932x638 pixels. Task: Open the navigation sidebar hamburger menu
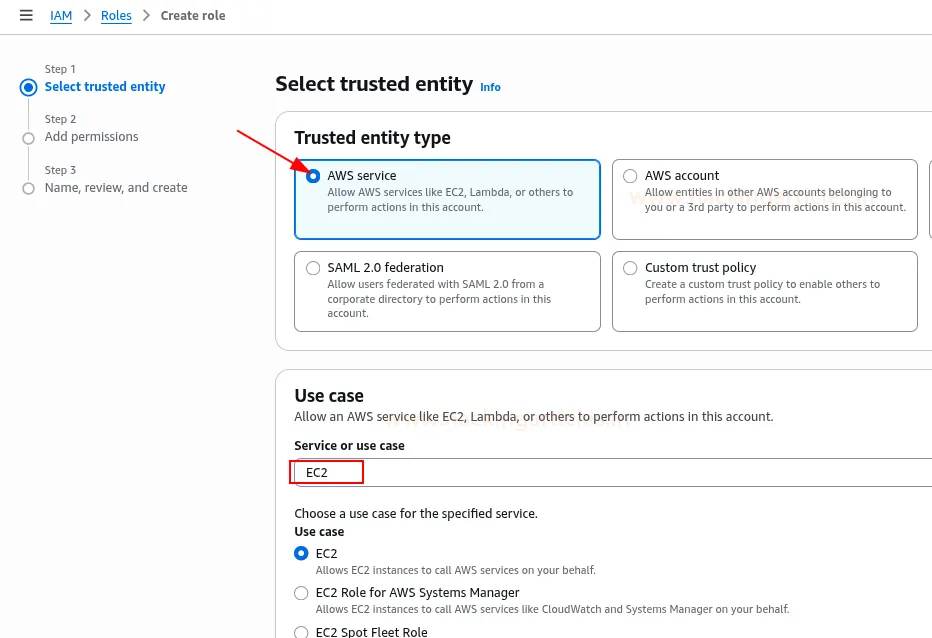[26, 15]
